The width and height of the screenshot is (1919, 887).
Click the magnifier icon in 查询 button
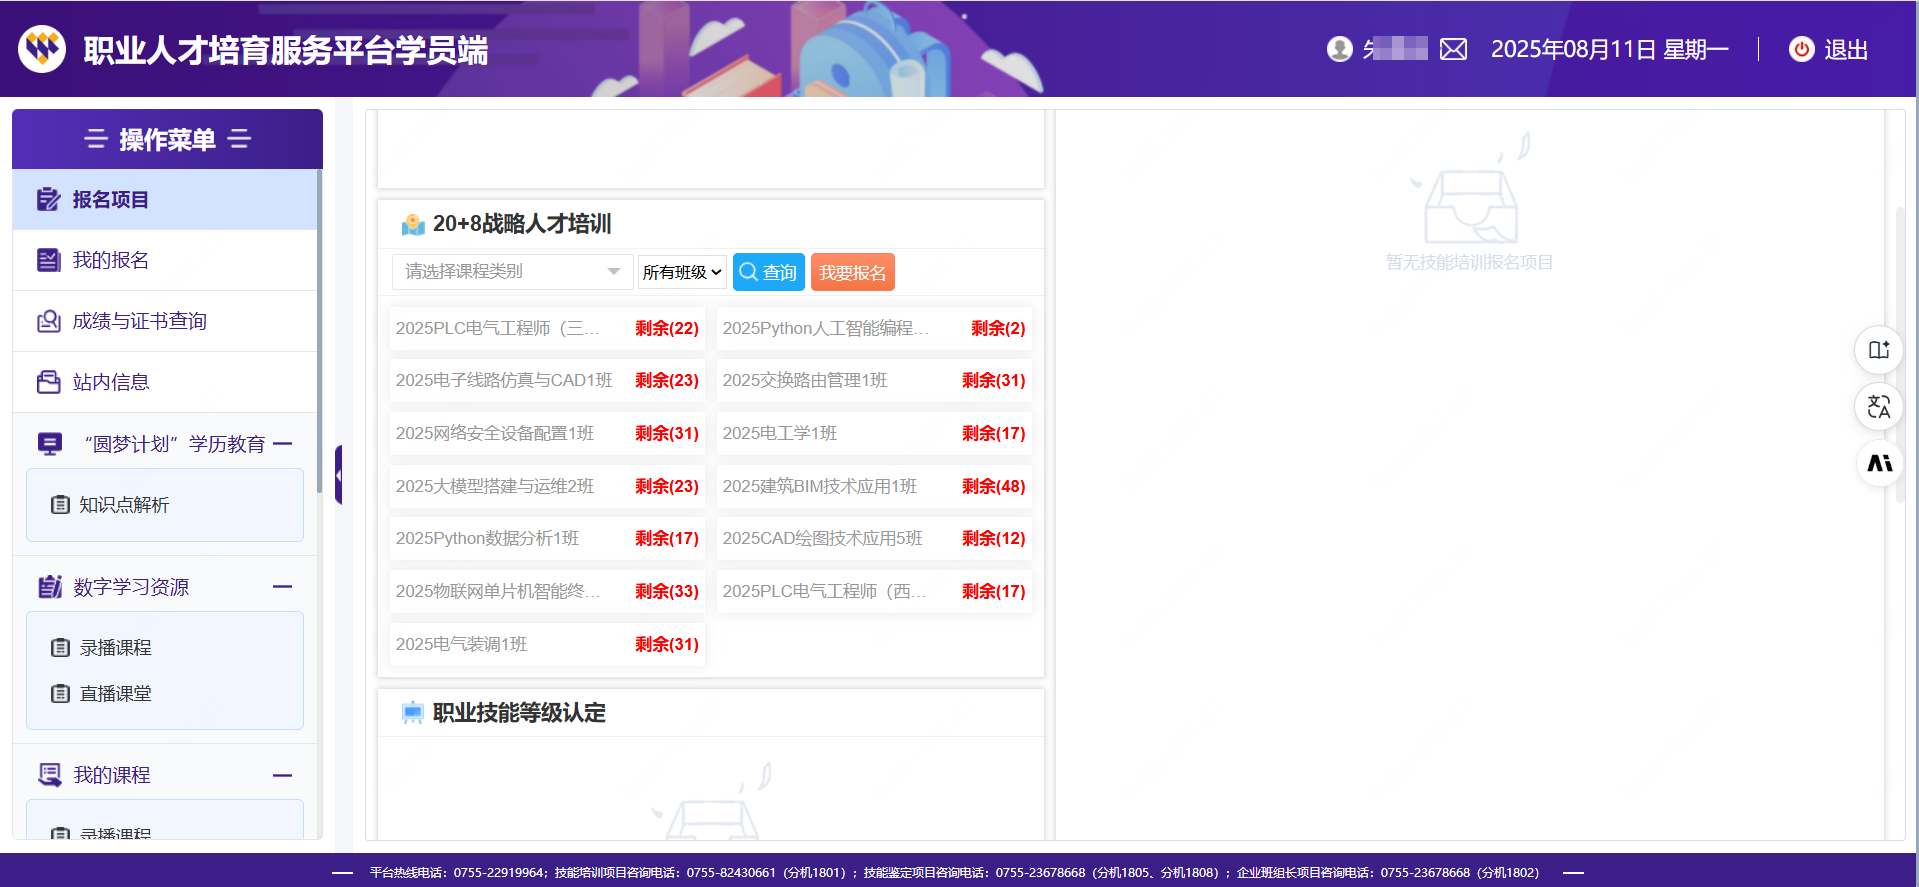(748, 272)
